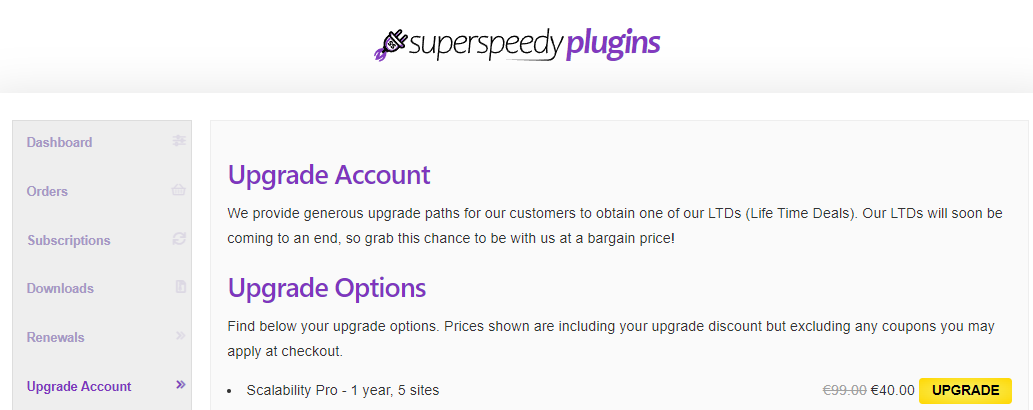The image size is (1033, 410).
Task: Click the double chevron beside Upgrade Account
Action: click(181, 384)
